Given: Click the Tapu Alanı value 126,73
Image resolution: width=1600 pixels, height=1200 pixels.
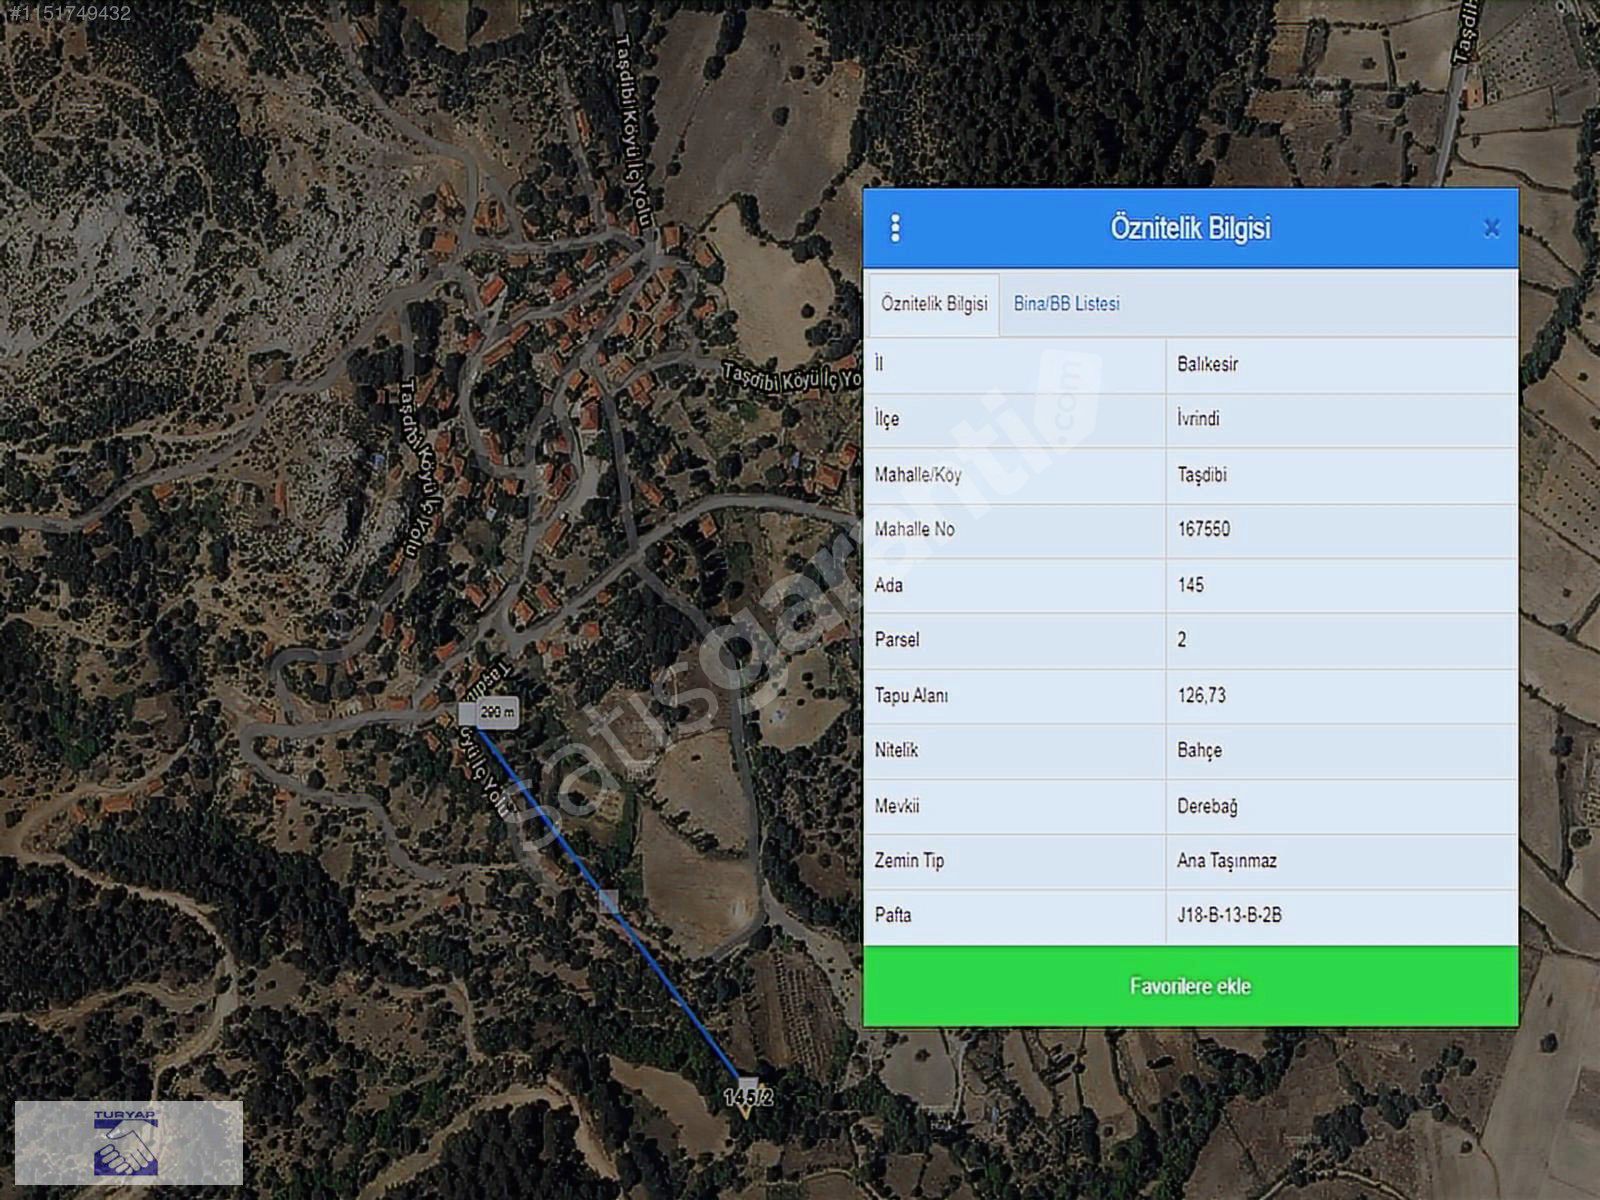Looking at the screenshot, I should tap(1201, 695).
